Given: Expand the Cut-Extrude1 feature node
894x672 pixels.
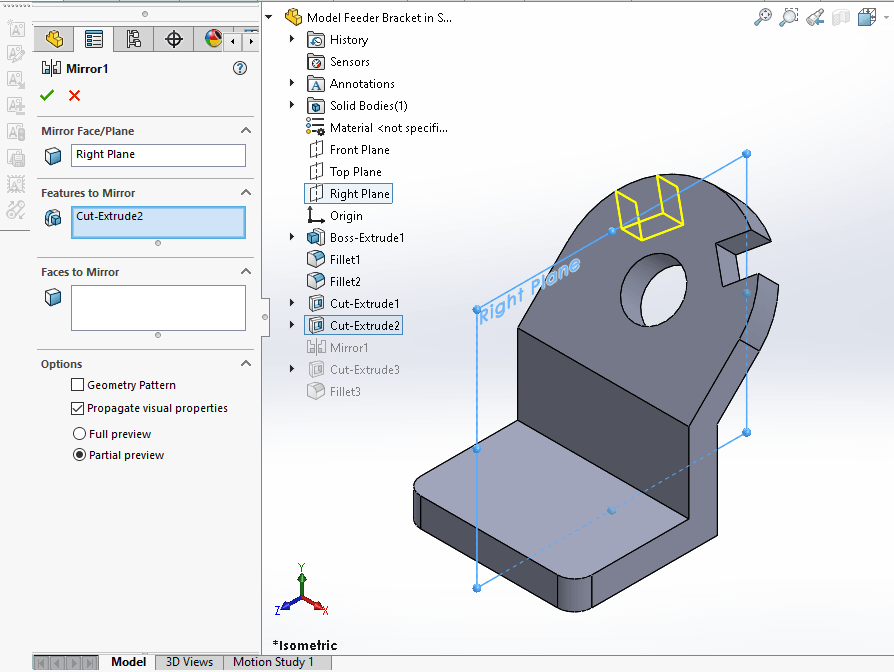Looking at the screenshot, I should (x=290, y=303).
